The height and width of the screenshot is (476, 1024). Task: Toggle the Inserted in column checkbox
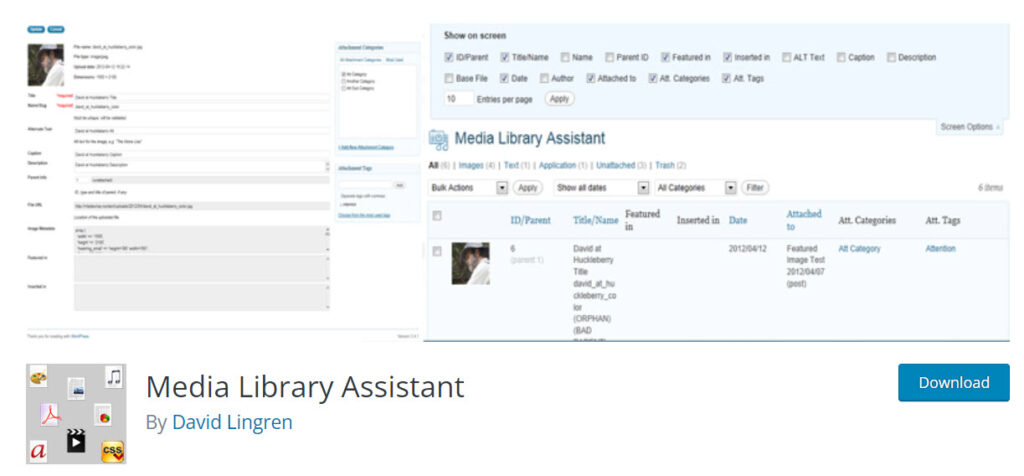coord(727,57)
